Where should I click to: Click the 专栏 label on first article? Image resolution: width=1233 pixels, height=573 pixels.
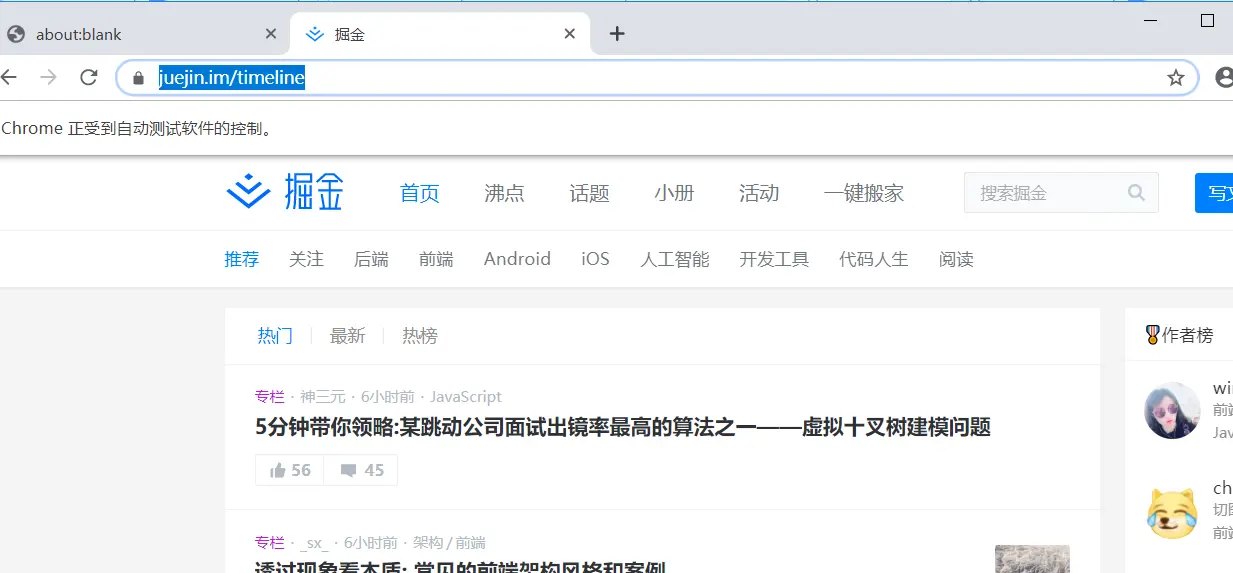coord(270,397)
